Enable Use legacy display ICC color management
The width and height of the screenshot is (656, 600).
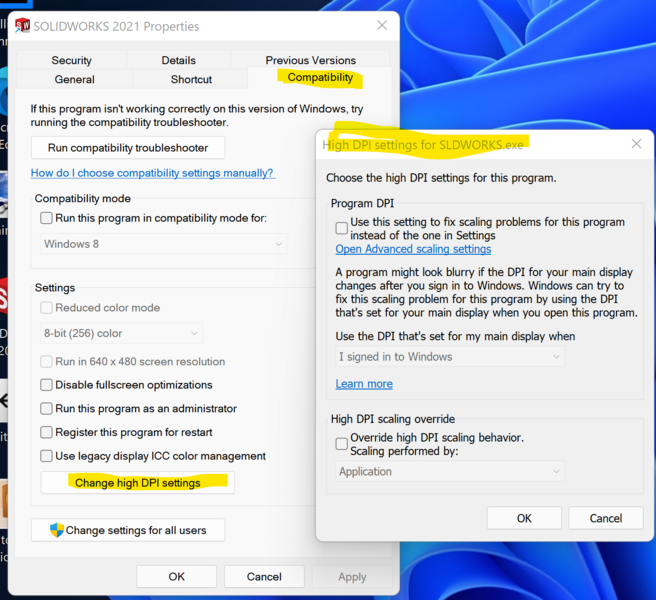click(x=46, y=456)
